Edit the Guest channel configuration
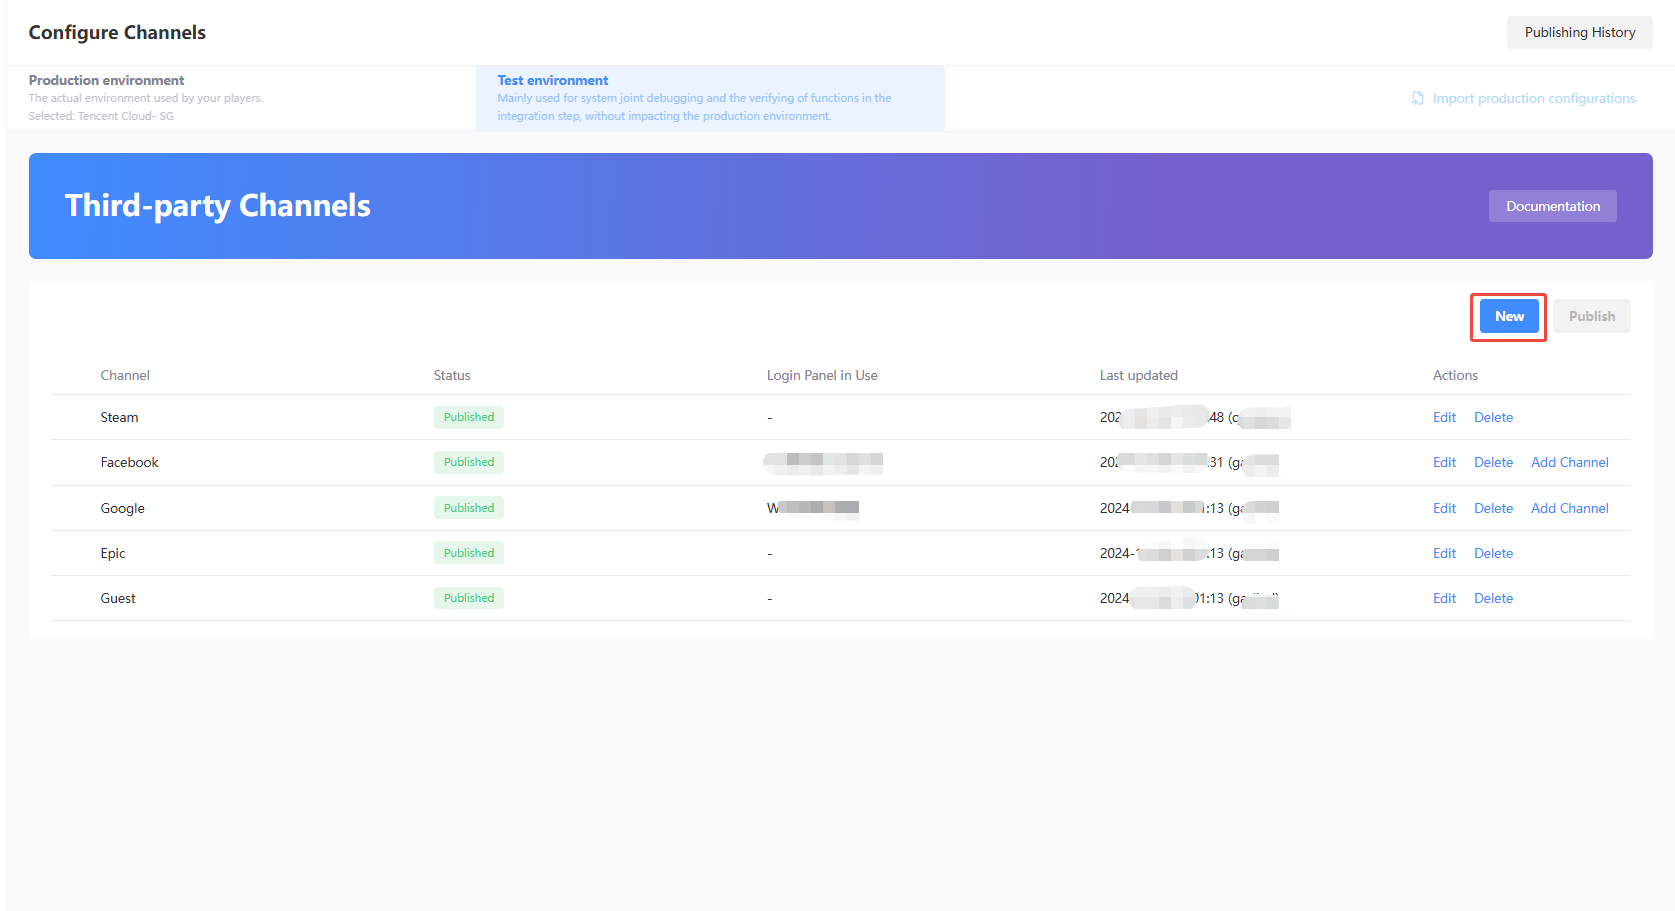This screenshot has width=1675, height=911. pyautogui.click(x=1444, y=597)
